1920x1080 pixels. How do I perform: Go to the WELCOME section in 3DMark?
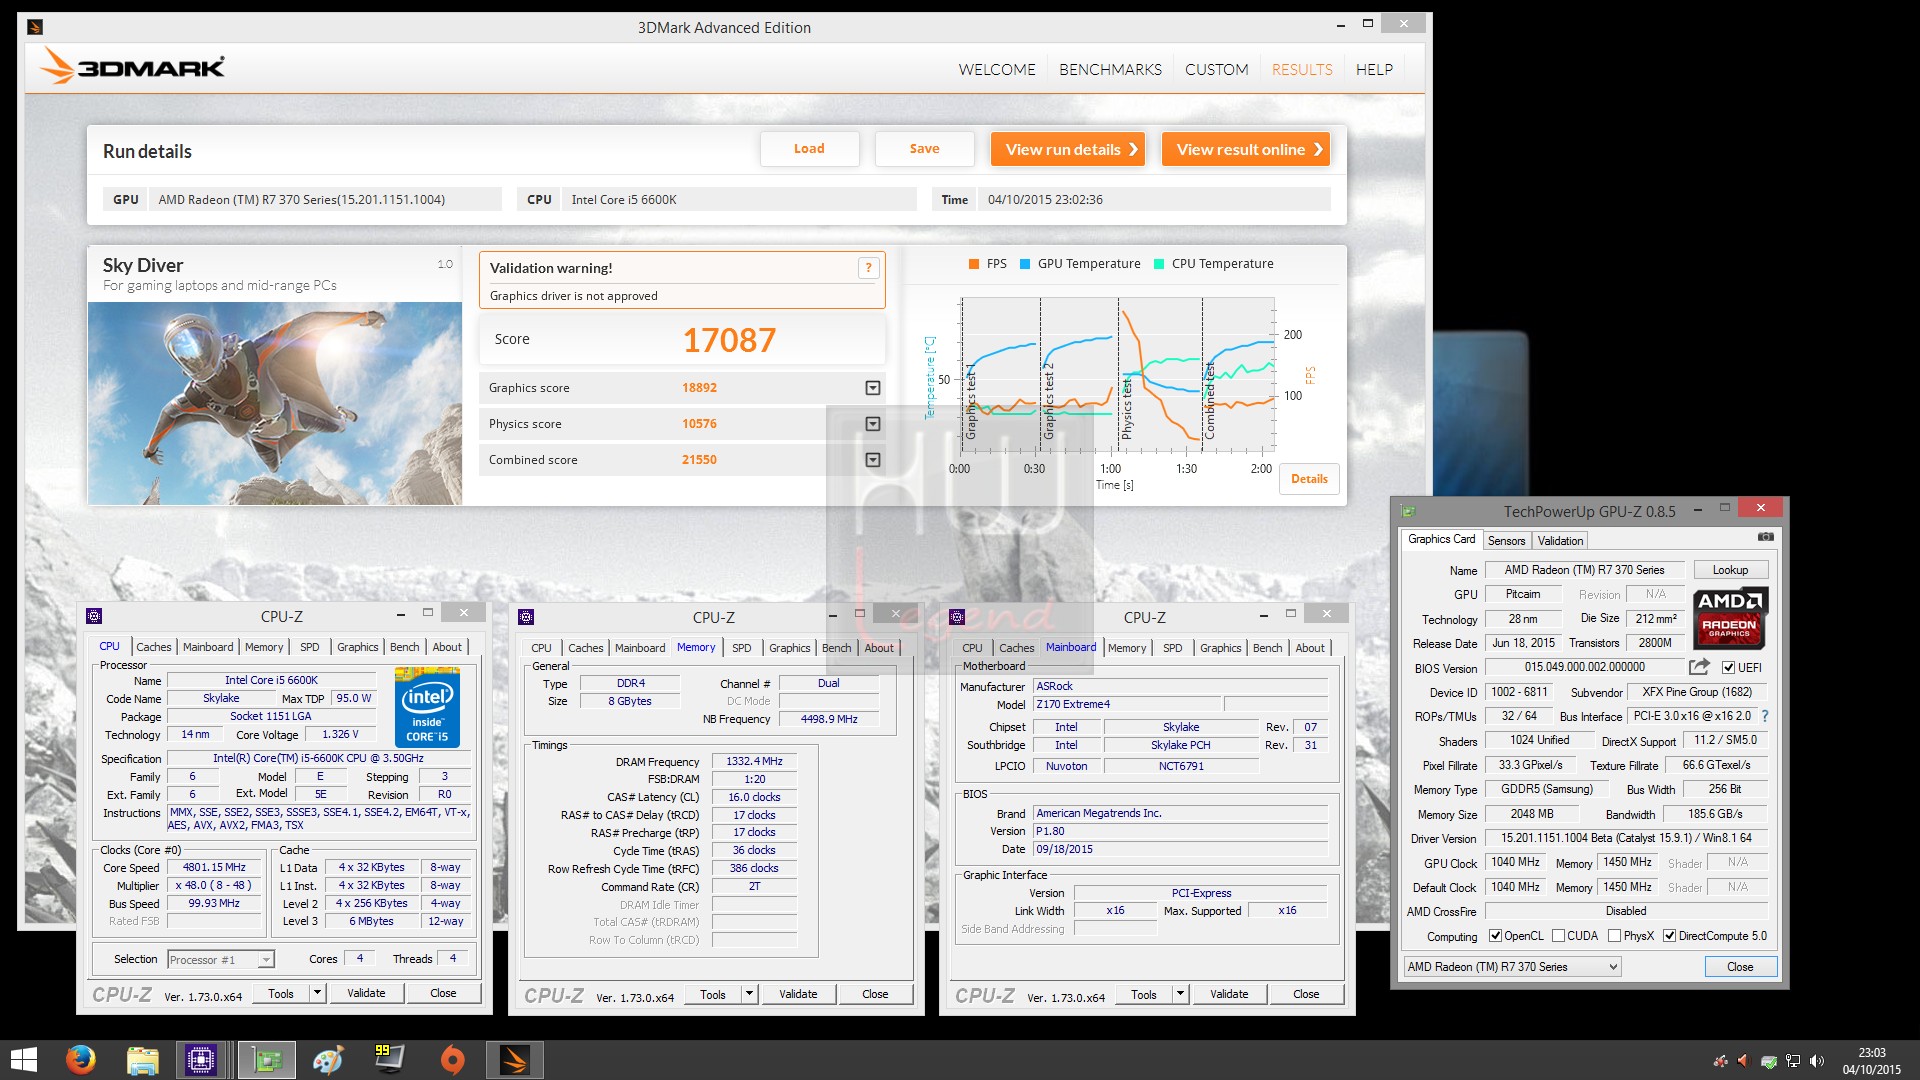point(997,70)
